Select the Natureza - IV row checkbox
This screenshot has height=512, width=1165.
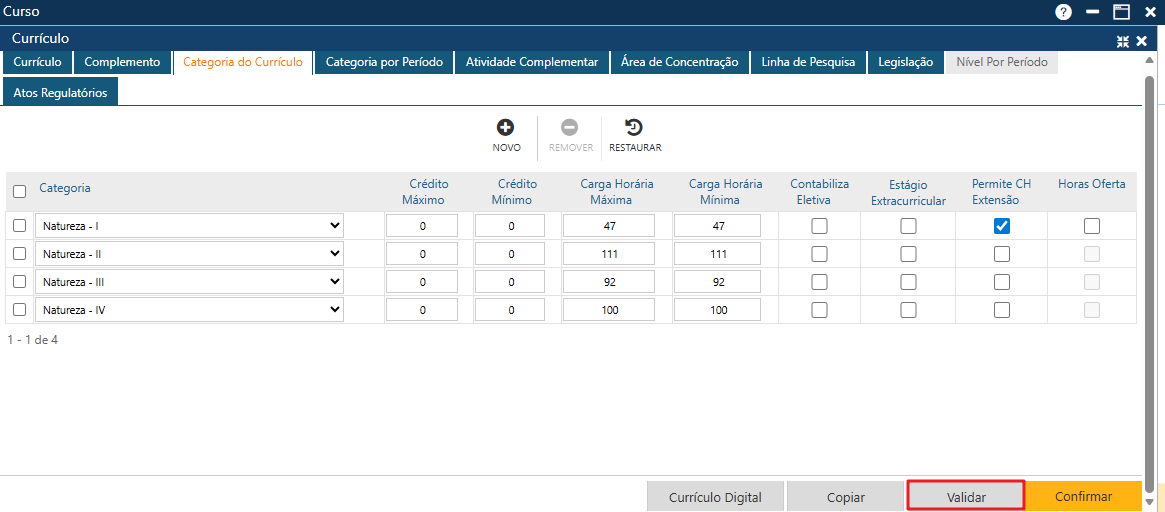tap(20, 309)
